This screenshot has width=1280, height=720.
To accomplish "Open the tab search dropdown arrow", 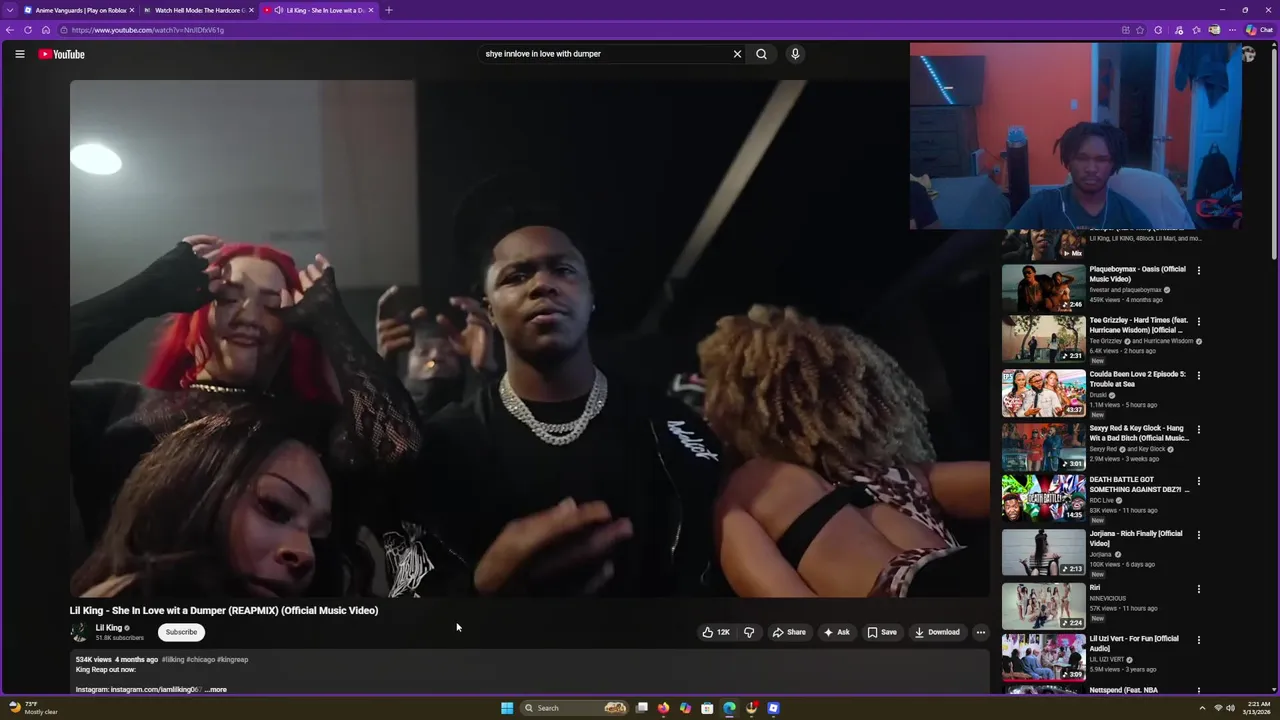I will [10, 10].
